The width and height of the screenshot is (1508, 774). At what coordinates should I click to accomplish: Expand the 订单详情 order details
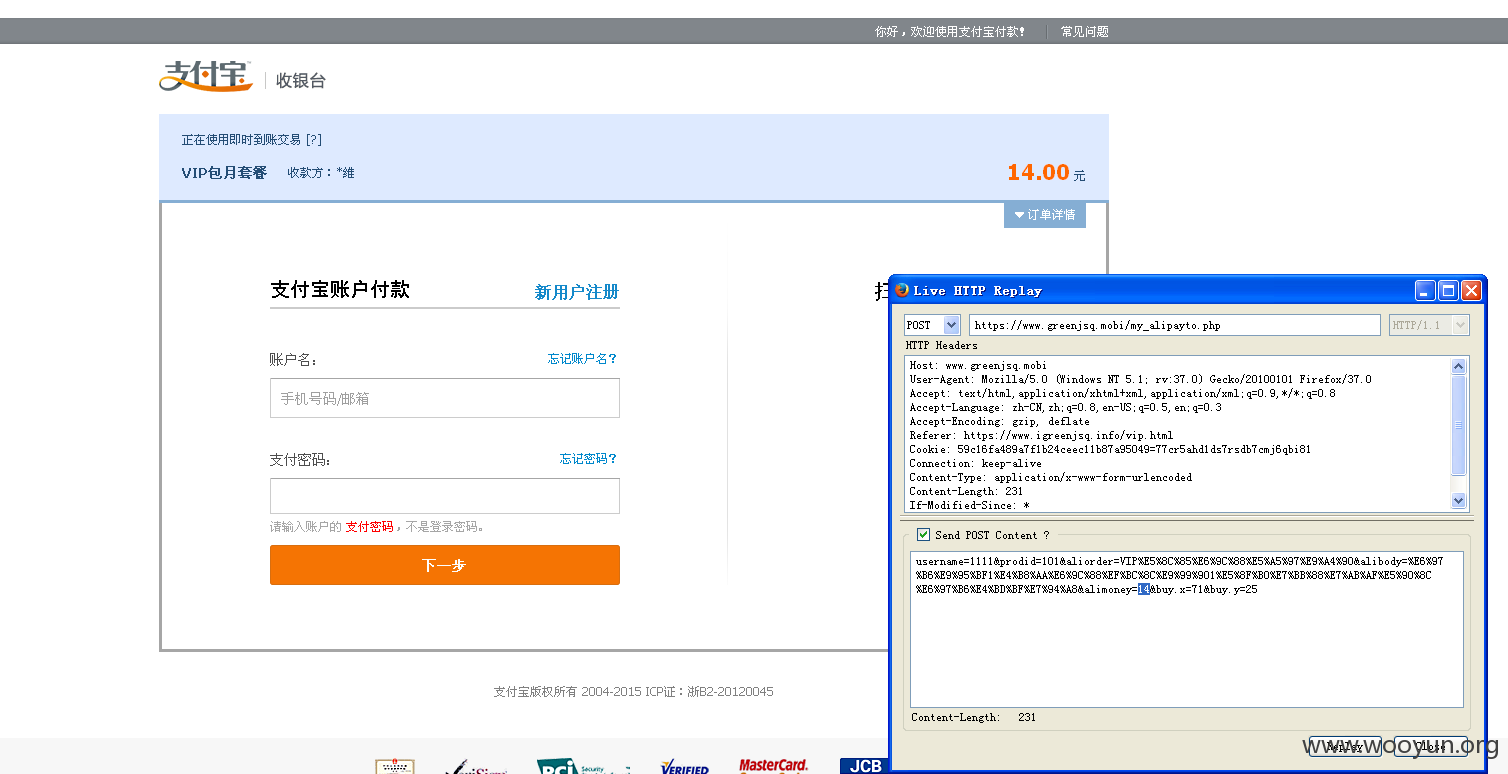pos(1045,215)
